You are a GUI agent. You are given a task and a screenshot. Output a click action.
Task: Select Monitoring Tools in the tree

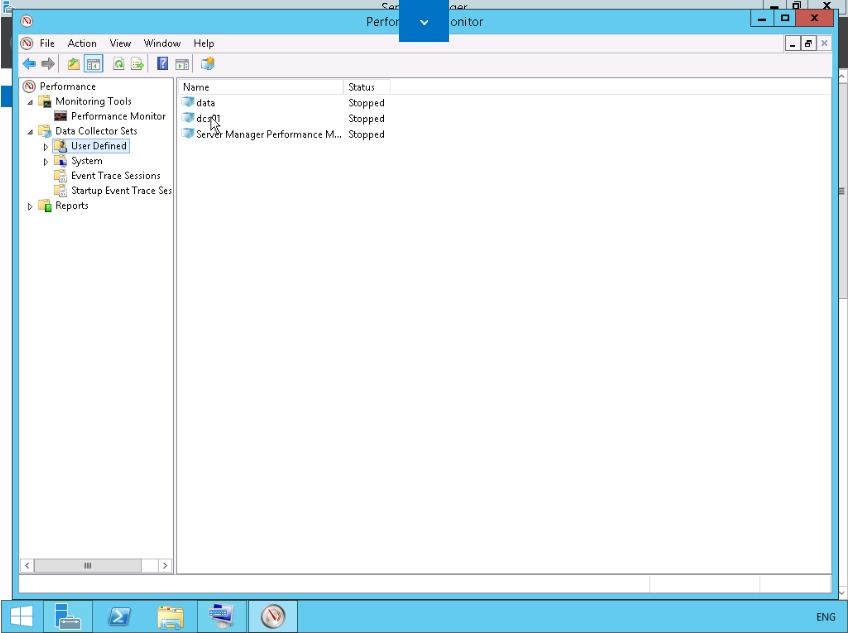tap(93, 101)
